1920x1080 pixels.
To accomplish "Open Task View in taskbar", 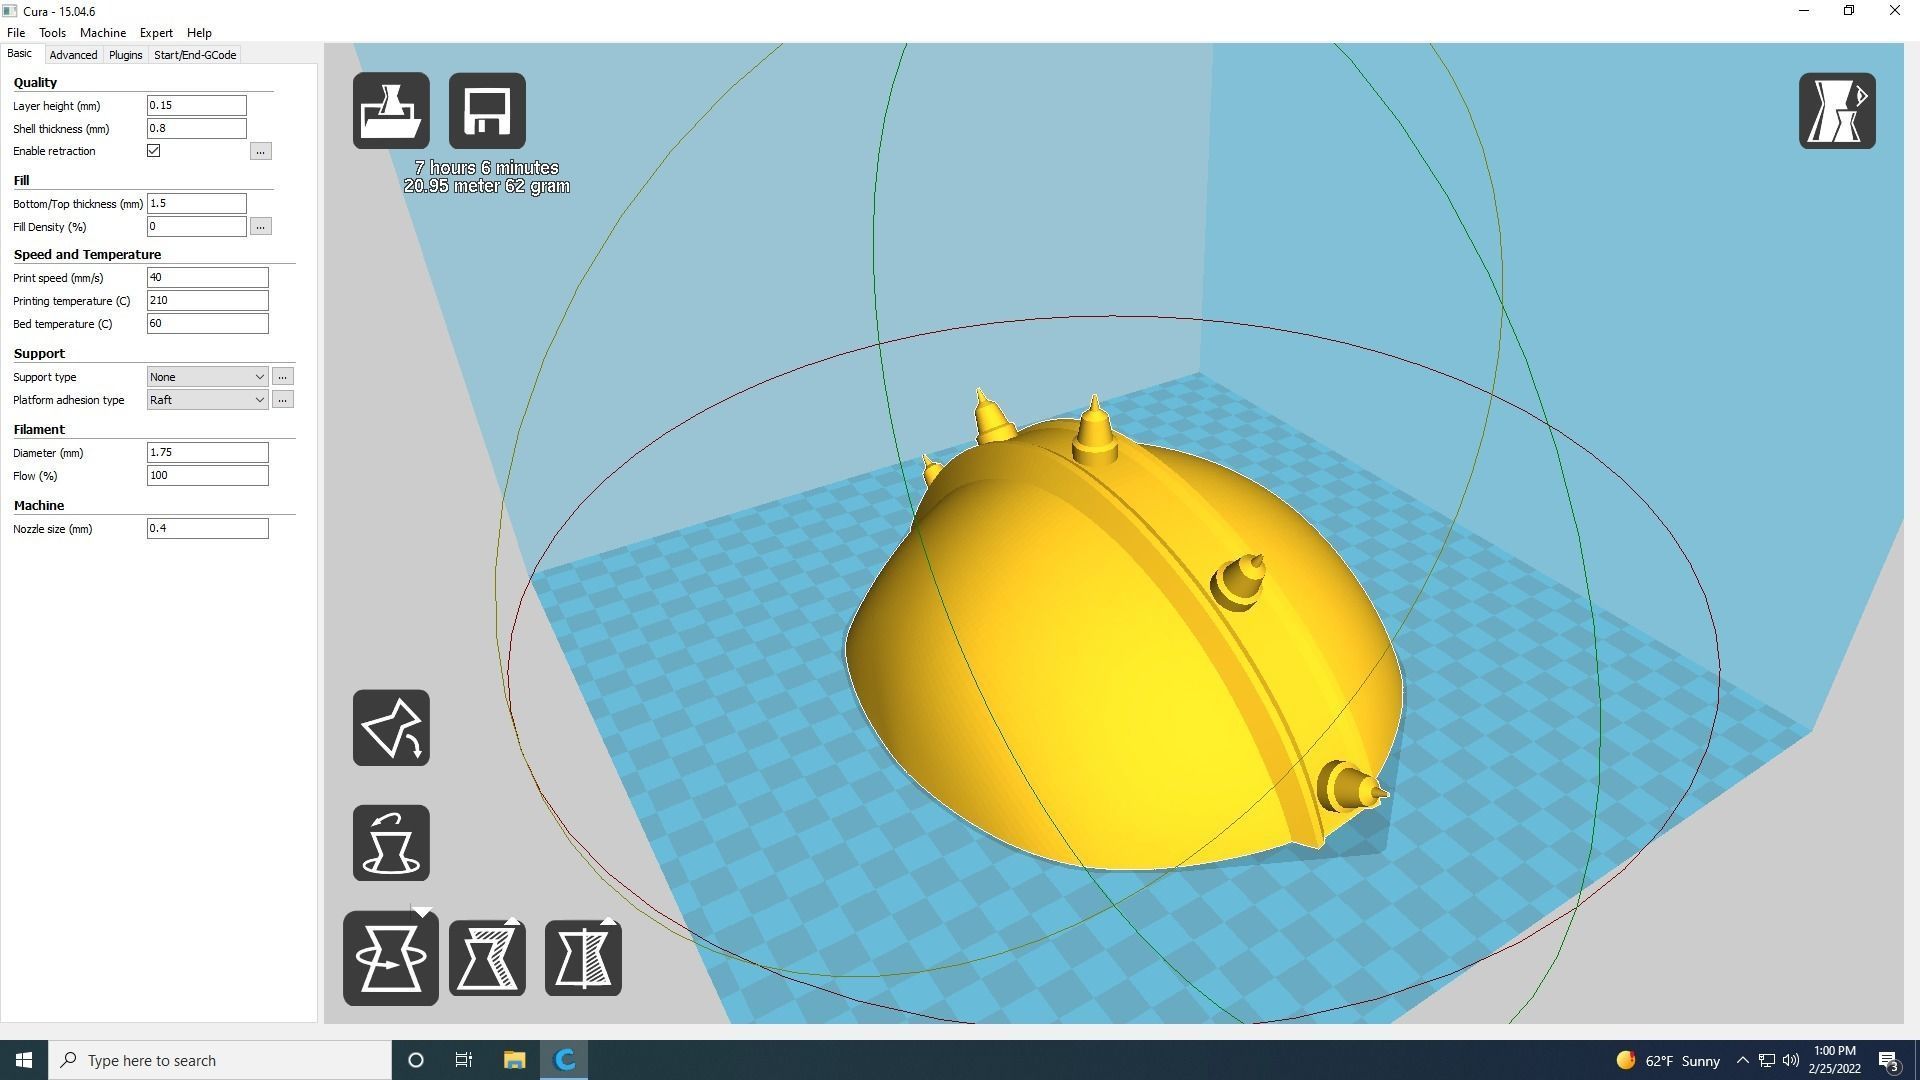I will point(464,1060).
